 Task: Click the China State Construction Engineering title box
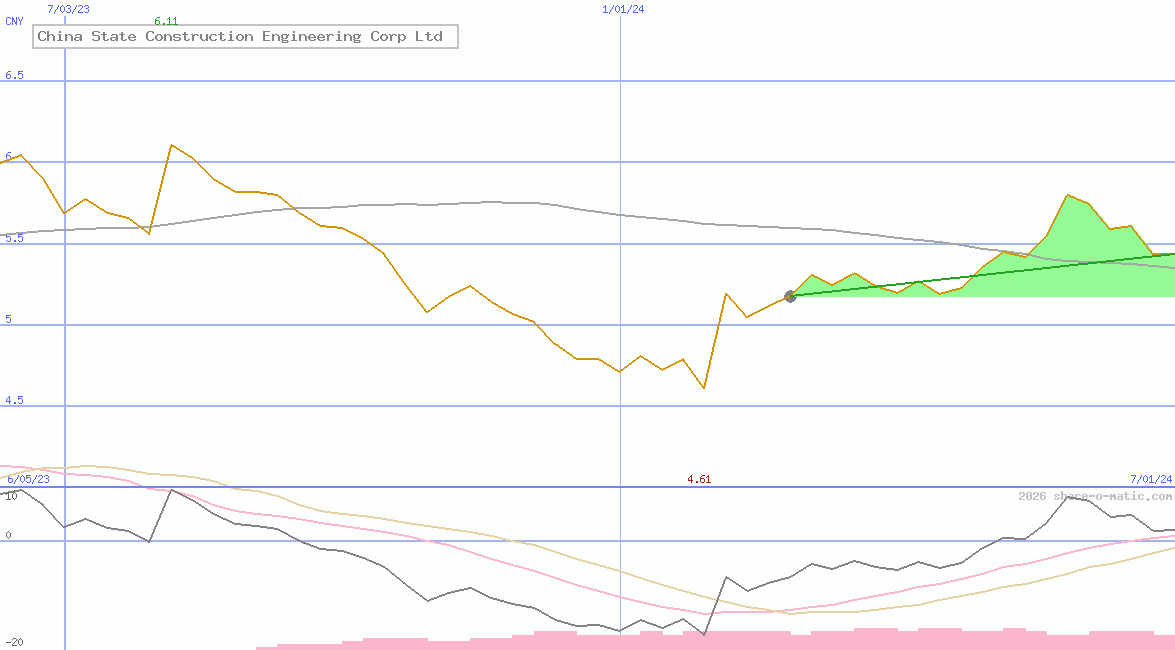[245, 36]
